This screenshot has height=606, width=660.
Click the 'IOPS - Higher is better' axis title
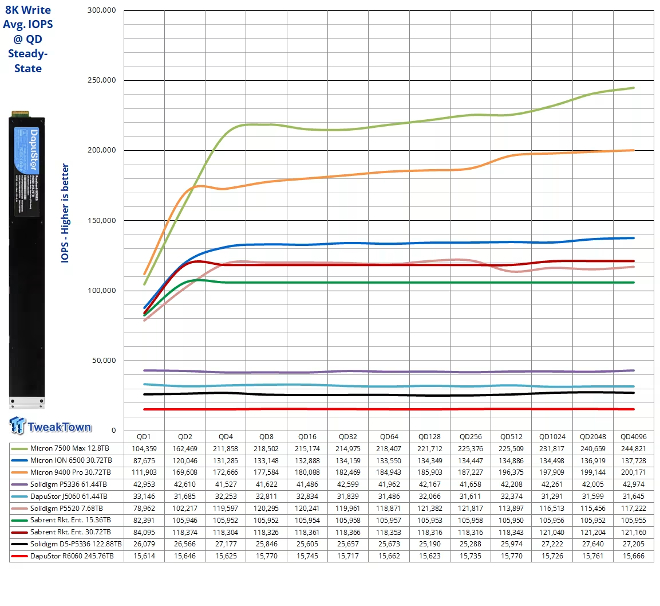(x=65, y=213)
